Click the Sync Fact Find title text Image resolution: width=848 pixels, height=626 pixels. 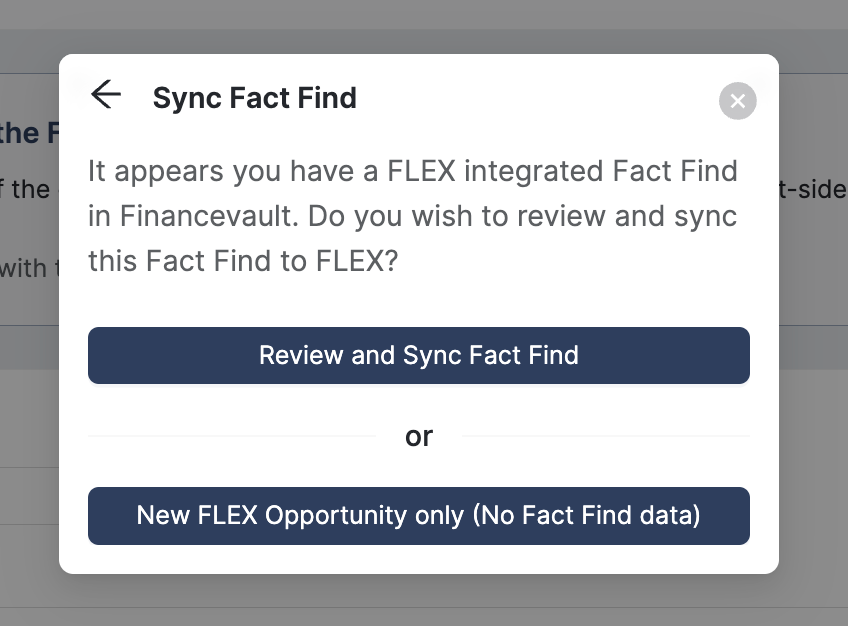point(254,98)
